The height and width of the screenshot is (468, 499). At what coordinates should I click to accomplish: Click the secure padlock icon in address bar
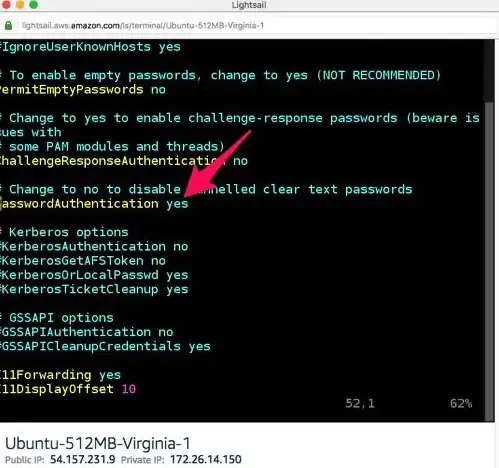[x=8, y=26]
